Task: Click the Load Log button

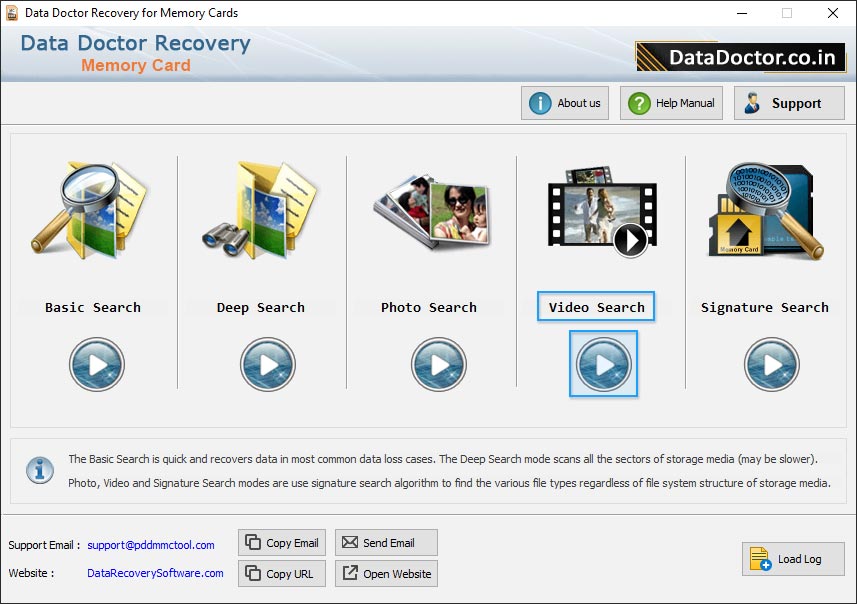Action: coord(792,559)
